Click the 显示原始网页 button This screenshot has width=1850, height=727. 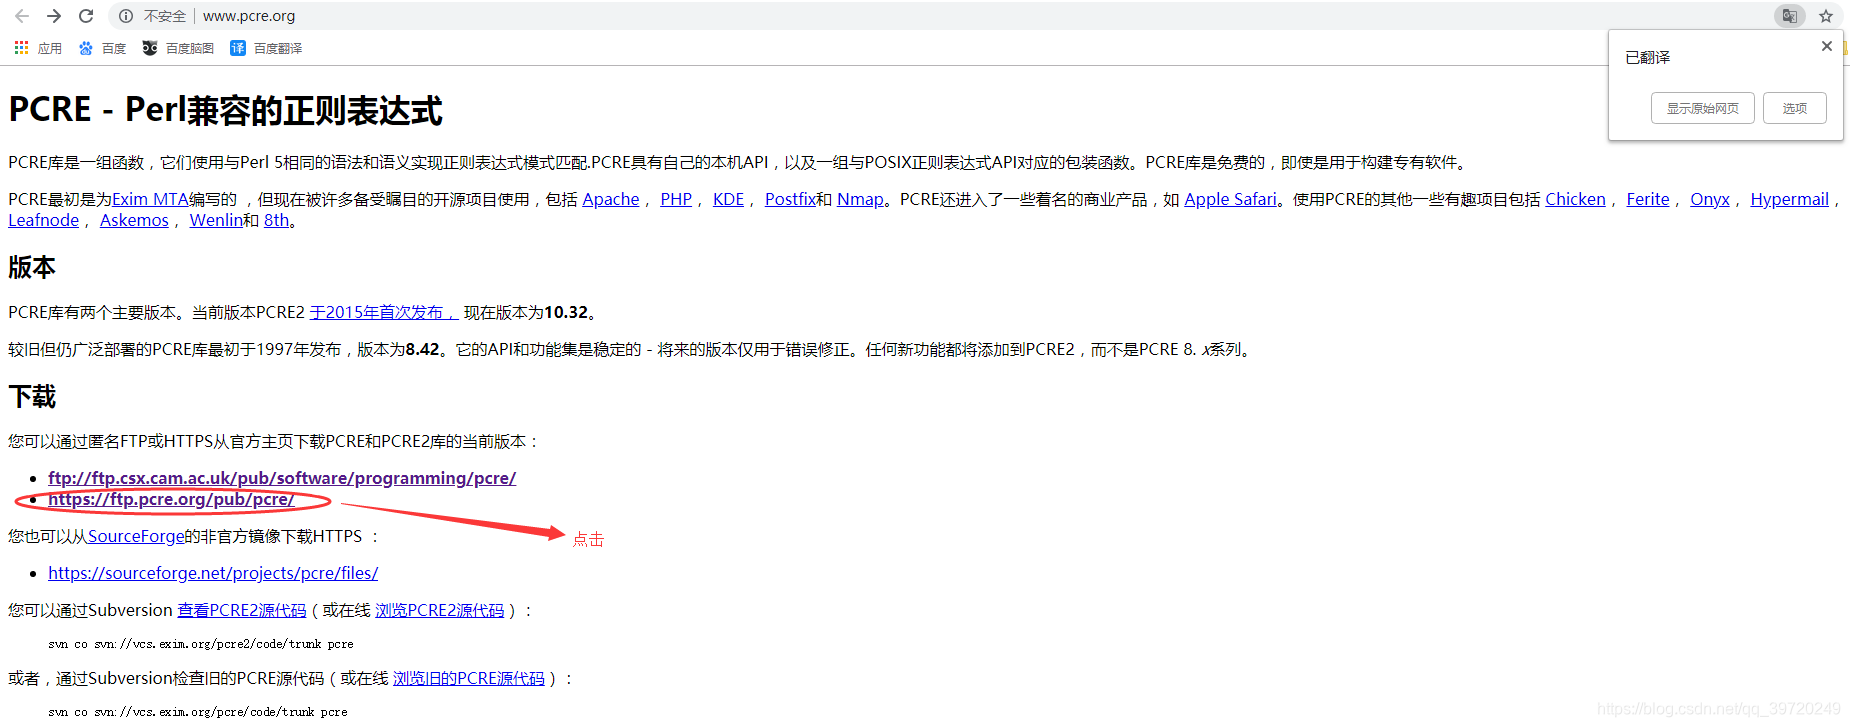coord(1703,108)
